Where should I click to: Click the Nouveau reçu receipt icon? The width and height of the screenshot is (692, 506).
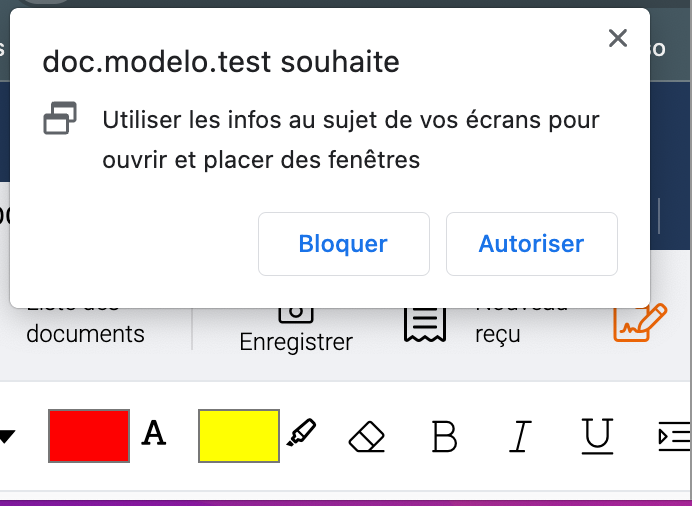[x=424, y=321]
